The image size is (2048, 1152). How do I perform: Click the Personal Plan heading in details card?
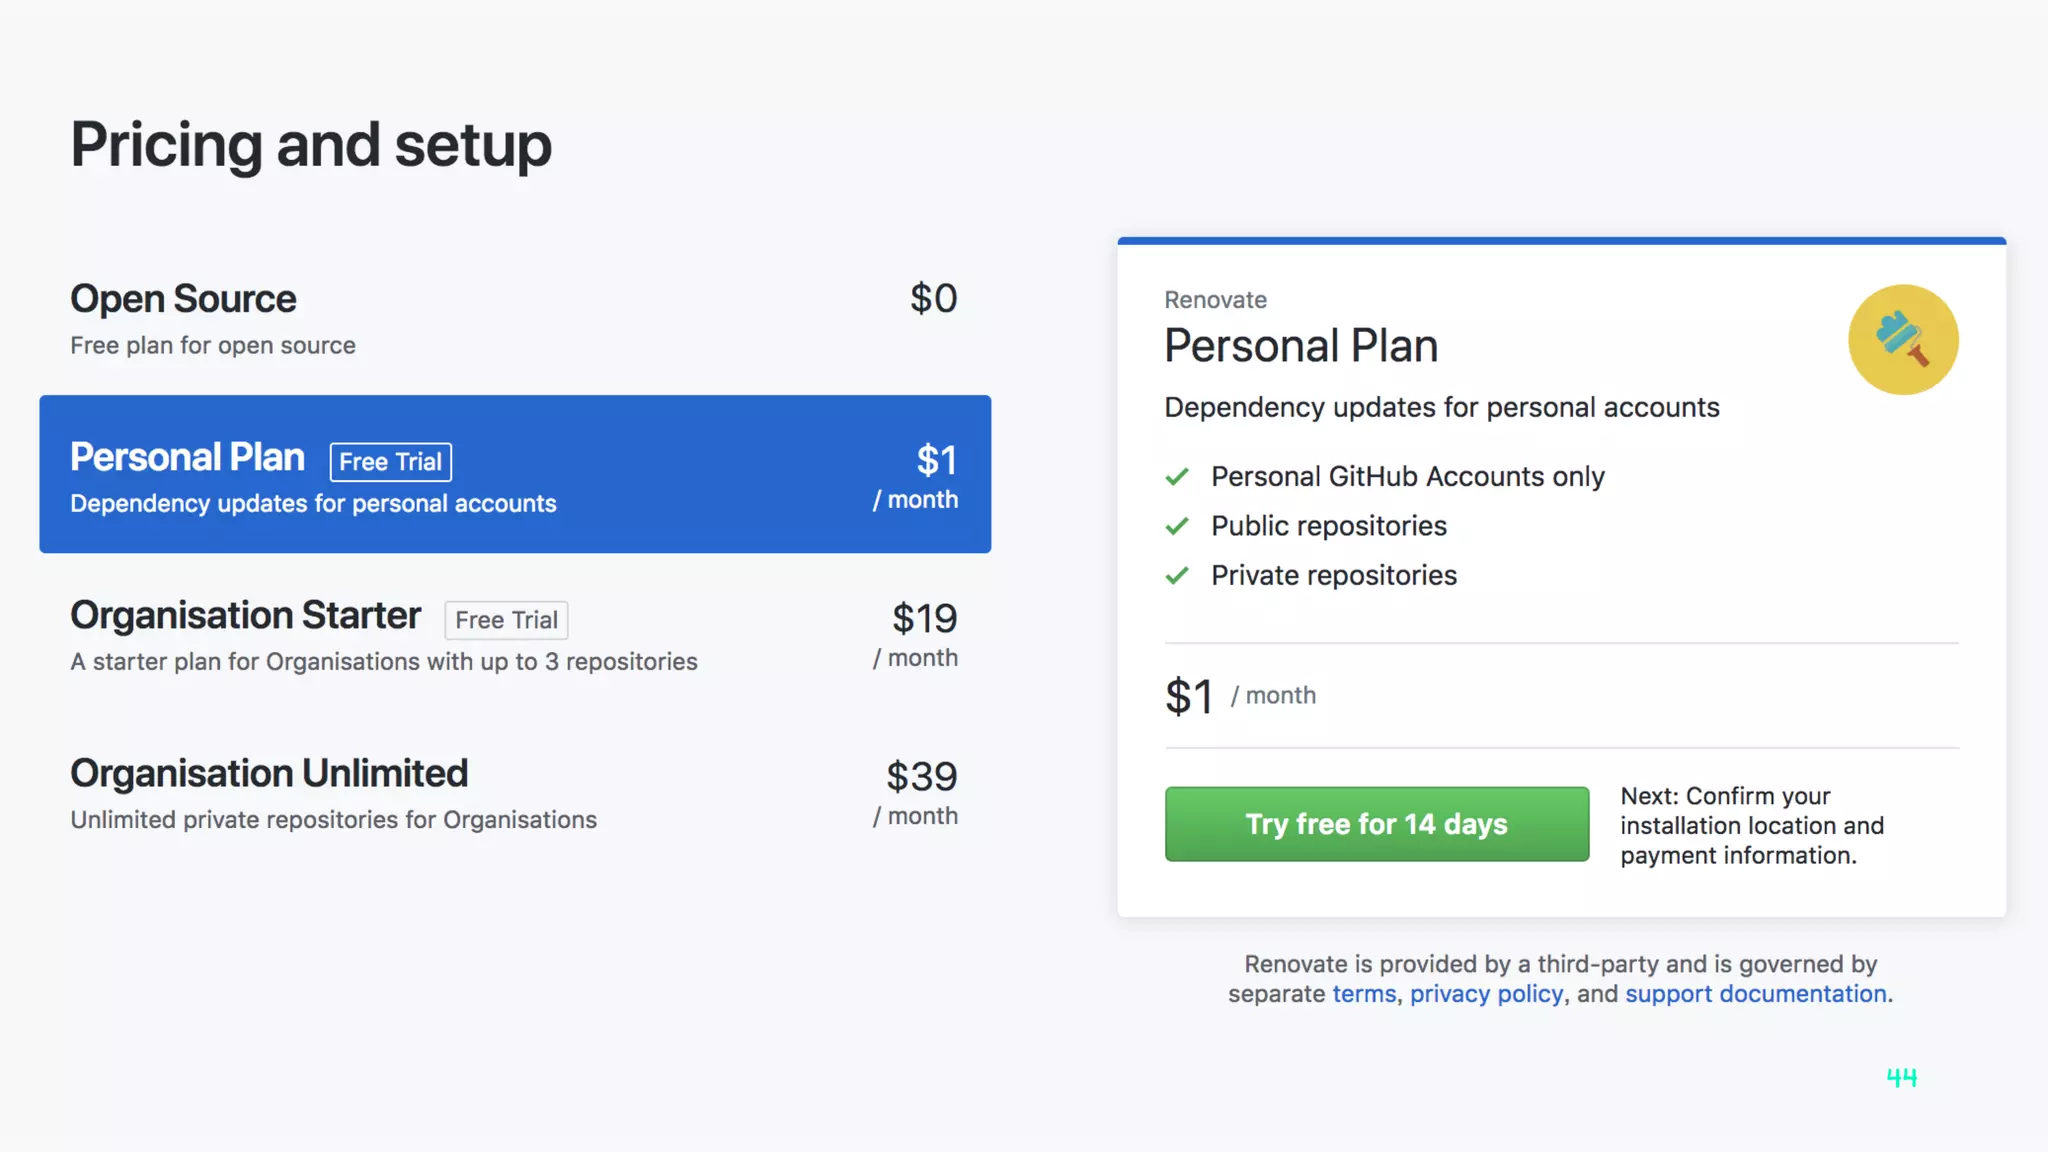1301,346
